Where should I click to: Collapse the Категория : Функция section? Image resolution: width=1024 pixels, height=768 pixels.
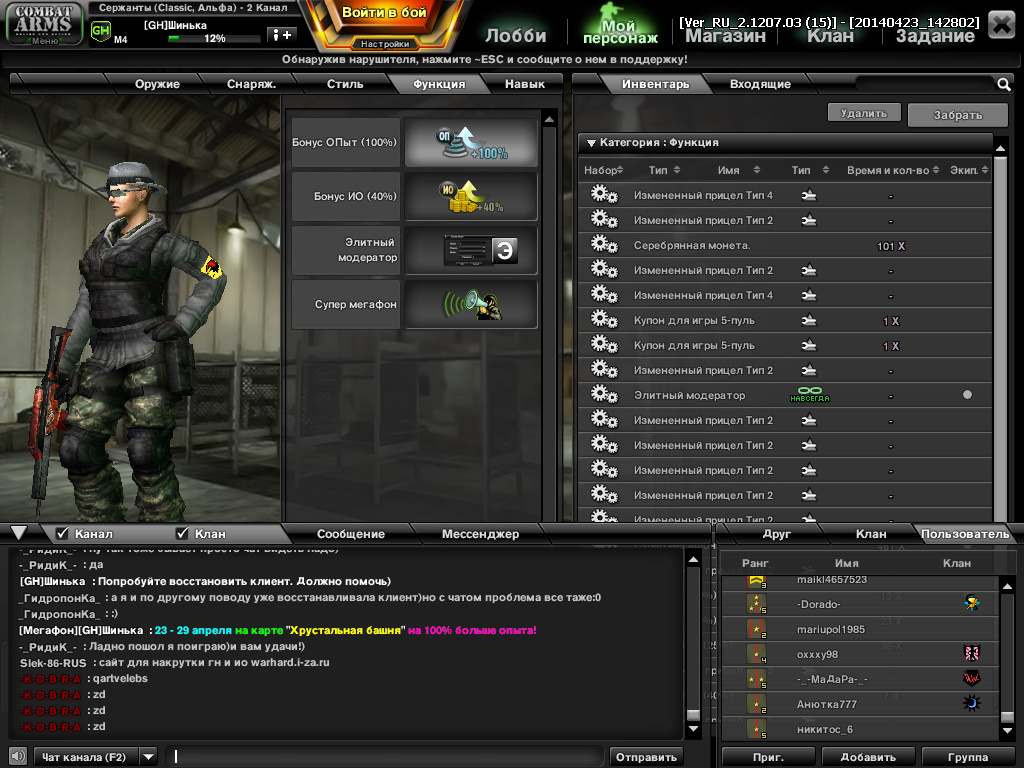[591, 143]
